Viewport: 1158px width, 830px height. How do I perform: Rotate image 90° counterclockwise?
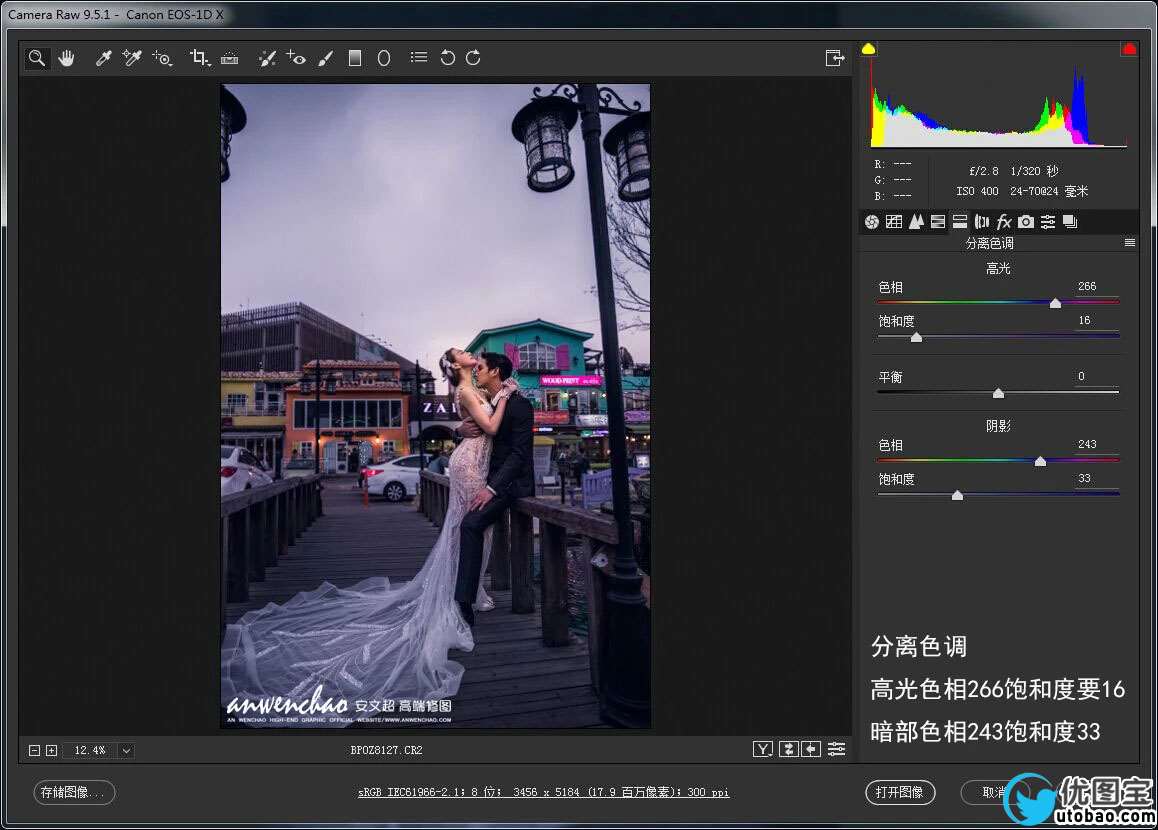[447, 58]
